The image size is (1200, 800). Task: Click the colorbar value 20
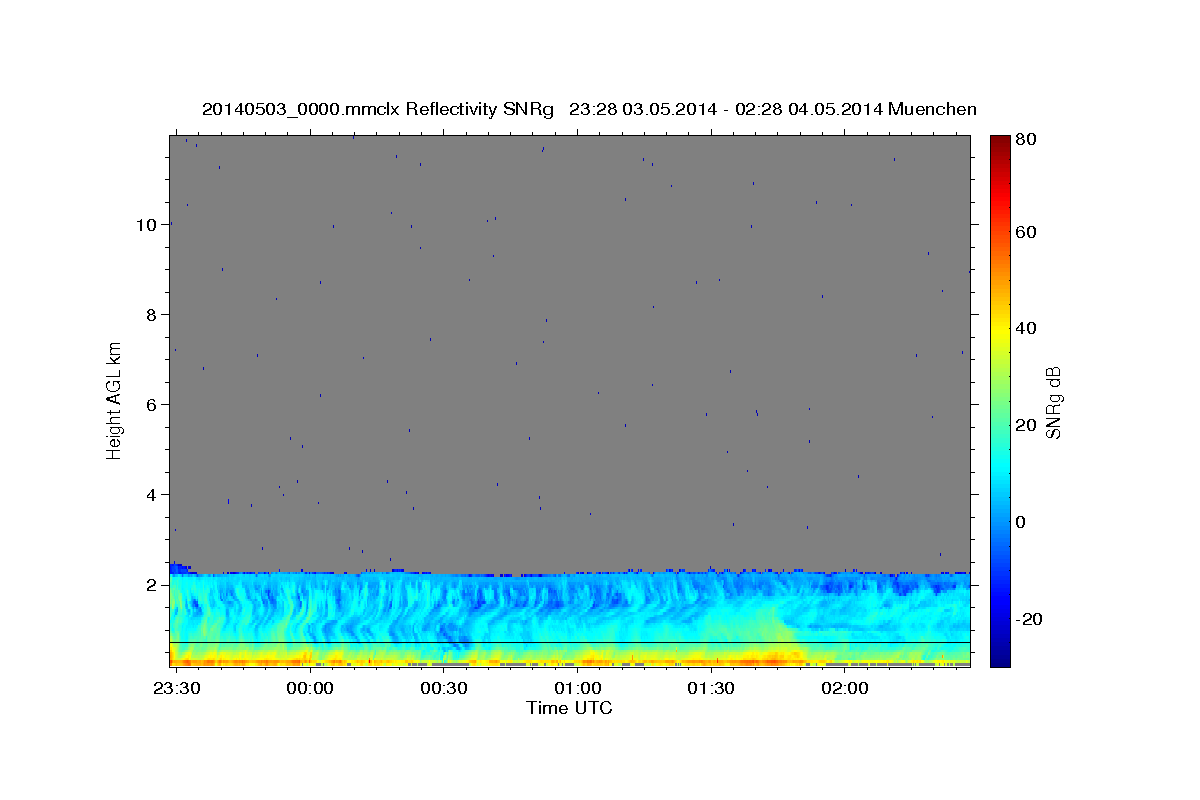pyautogui.click(x=1027, y=425)
